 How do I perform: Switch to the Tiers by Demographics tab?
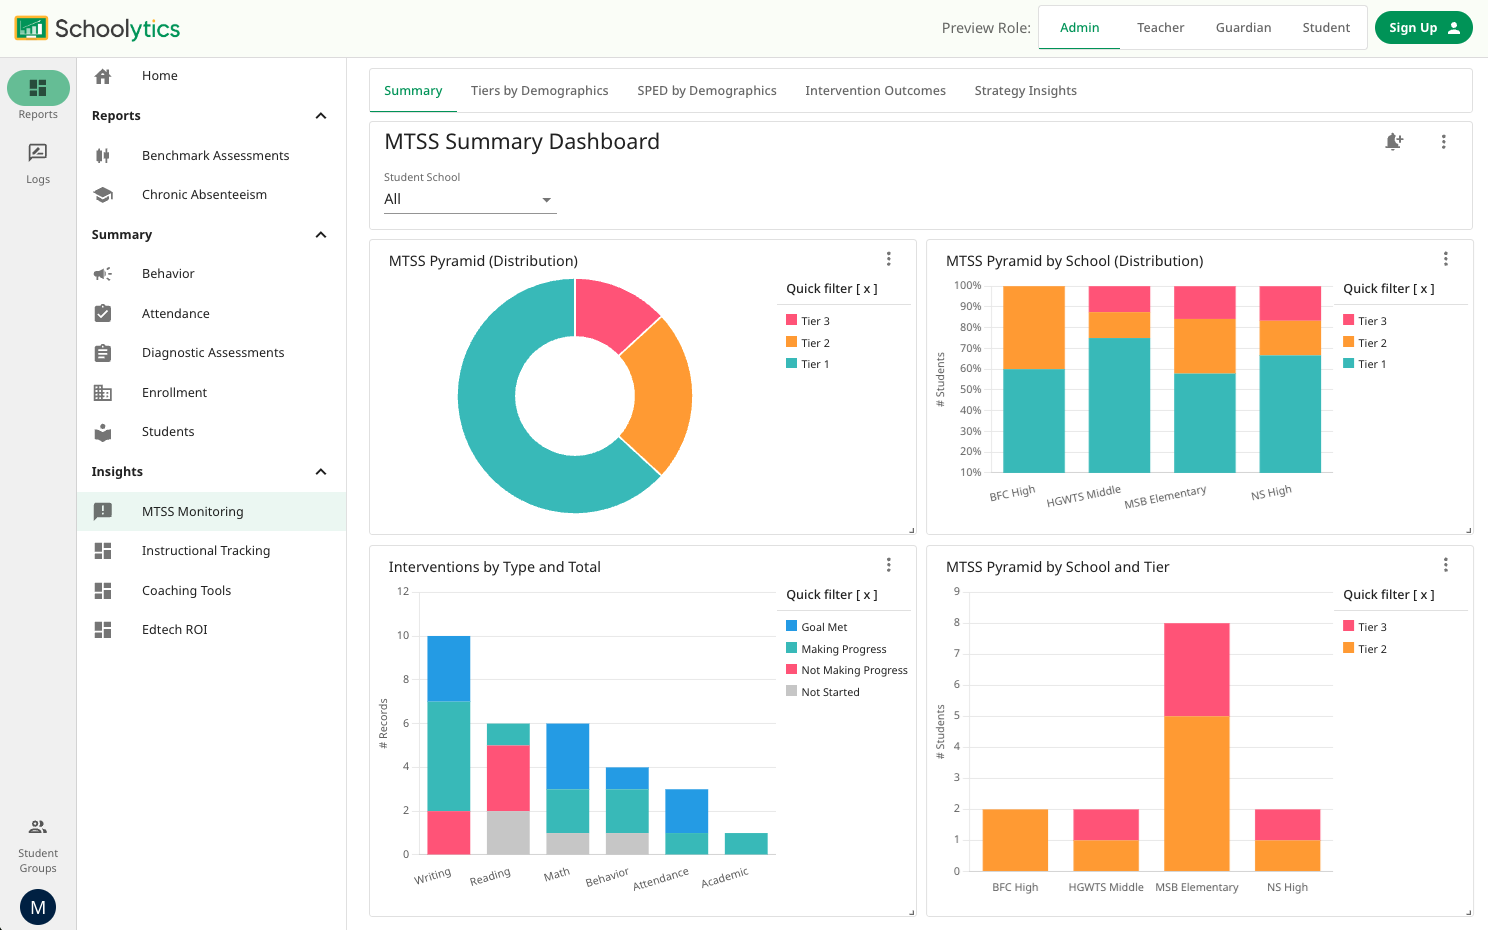tap(540, 90)
